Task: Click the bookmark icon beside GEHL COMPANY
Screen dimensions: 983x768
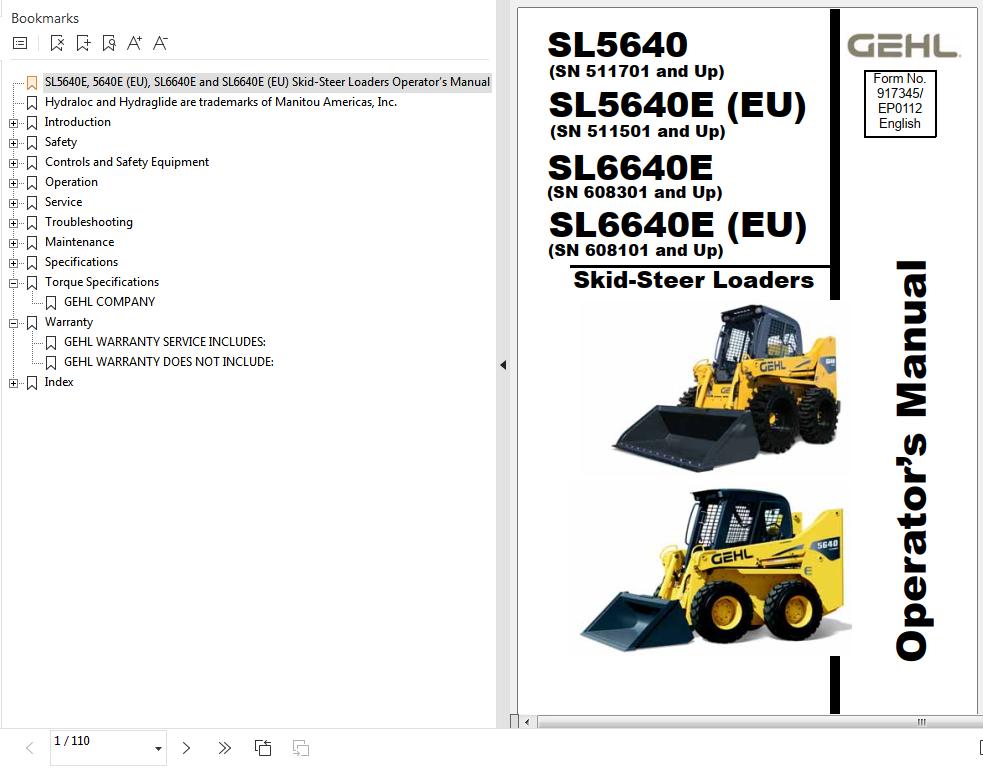Action: coord(51,303)
